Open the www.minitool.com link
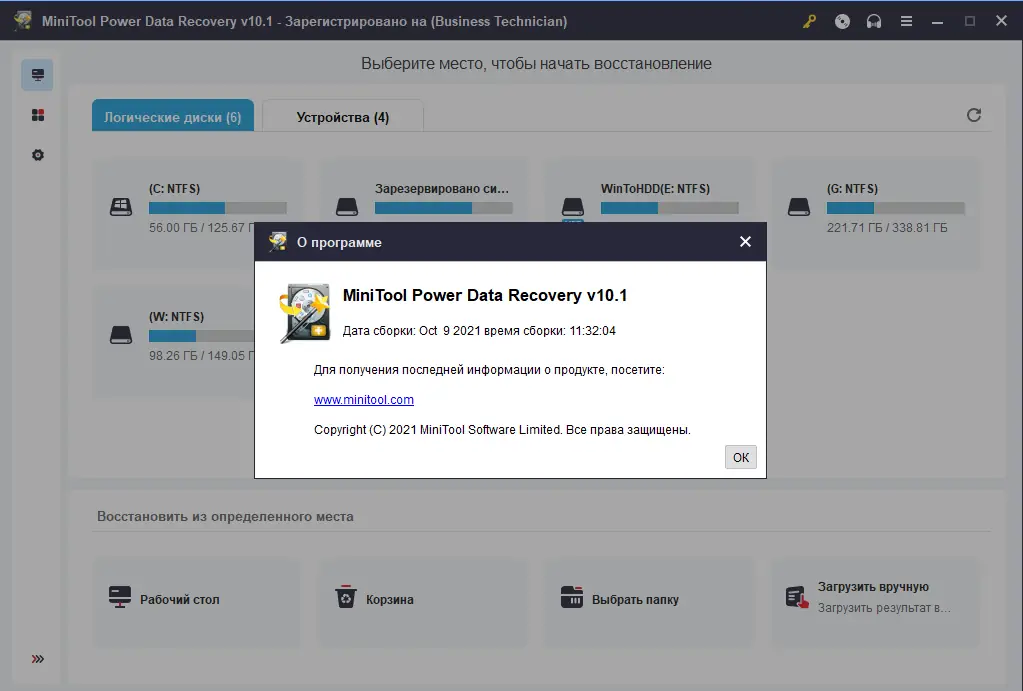 (363, 399)
